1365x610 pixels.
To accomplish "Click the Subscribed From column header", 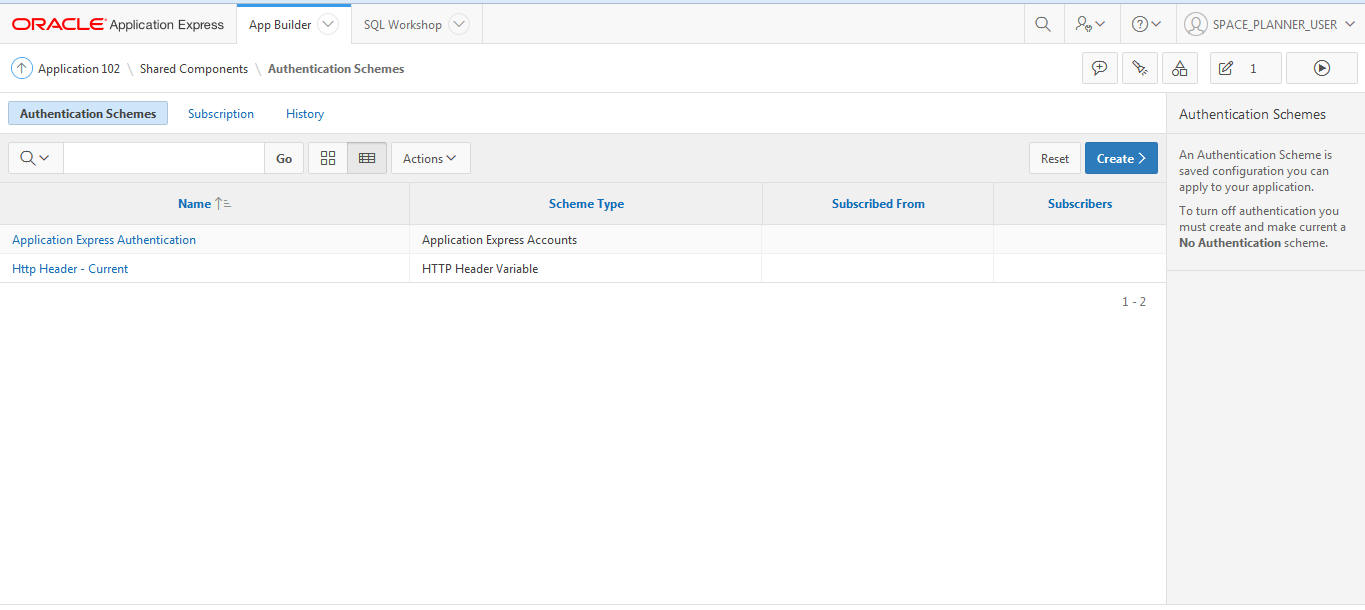I will (878, 204).
